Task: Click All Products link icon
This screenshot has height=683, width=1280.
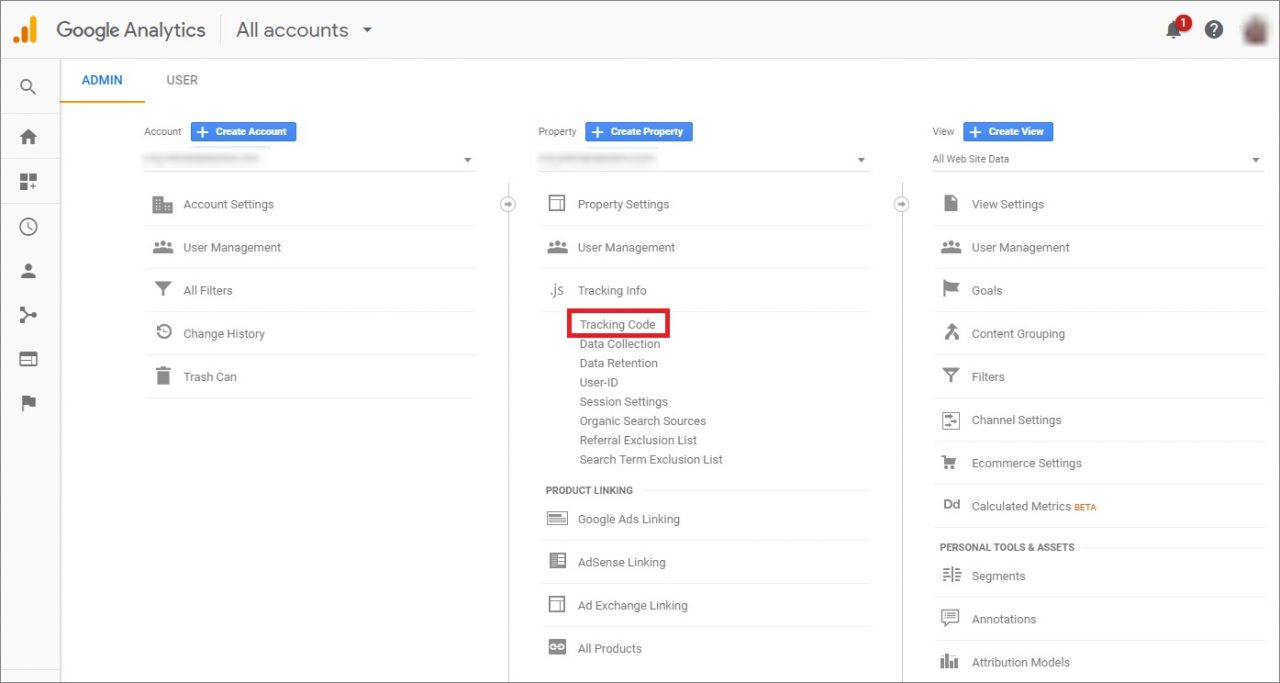Action: point(557,647)
